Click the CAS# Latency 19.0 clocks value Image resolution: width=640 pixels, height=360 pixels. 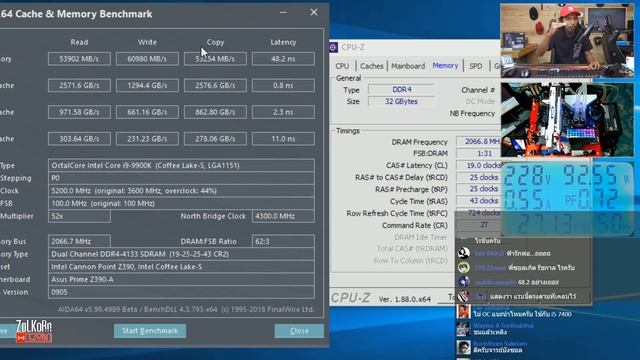(x=478, y=165)
